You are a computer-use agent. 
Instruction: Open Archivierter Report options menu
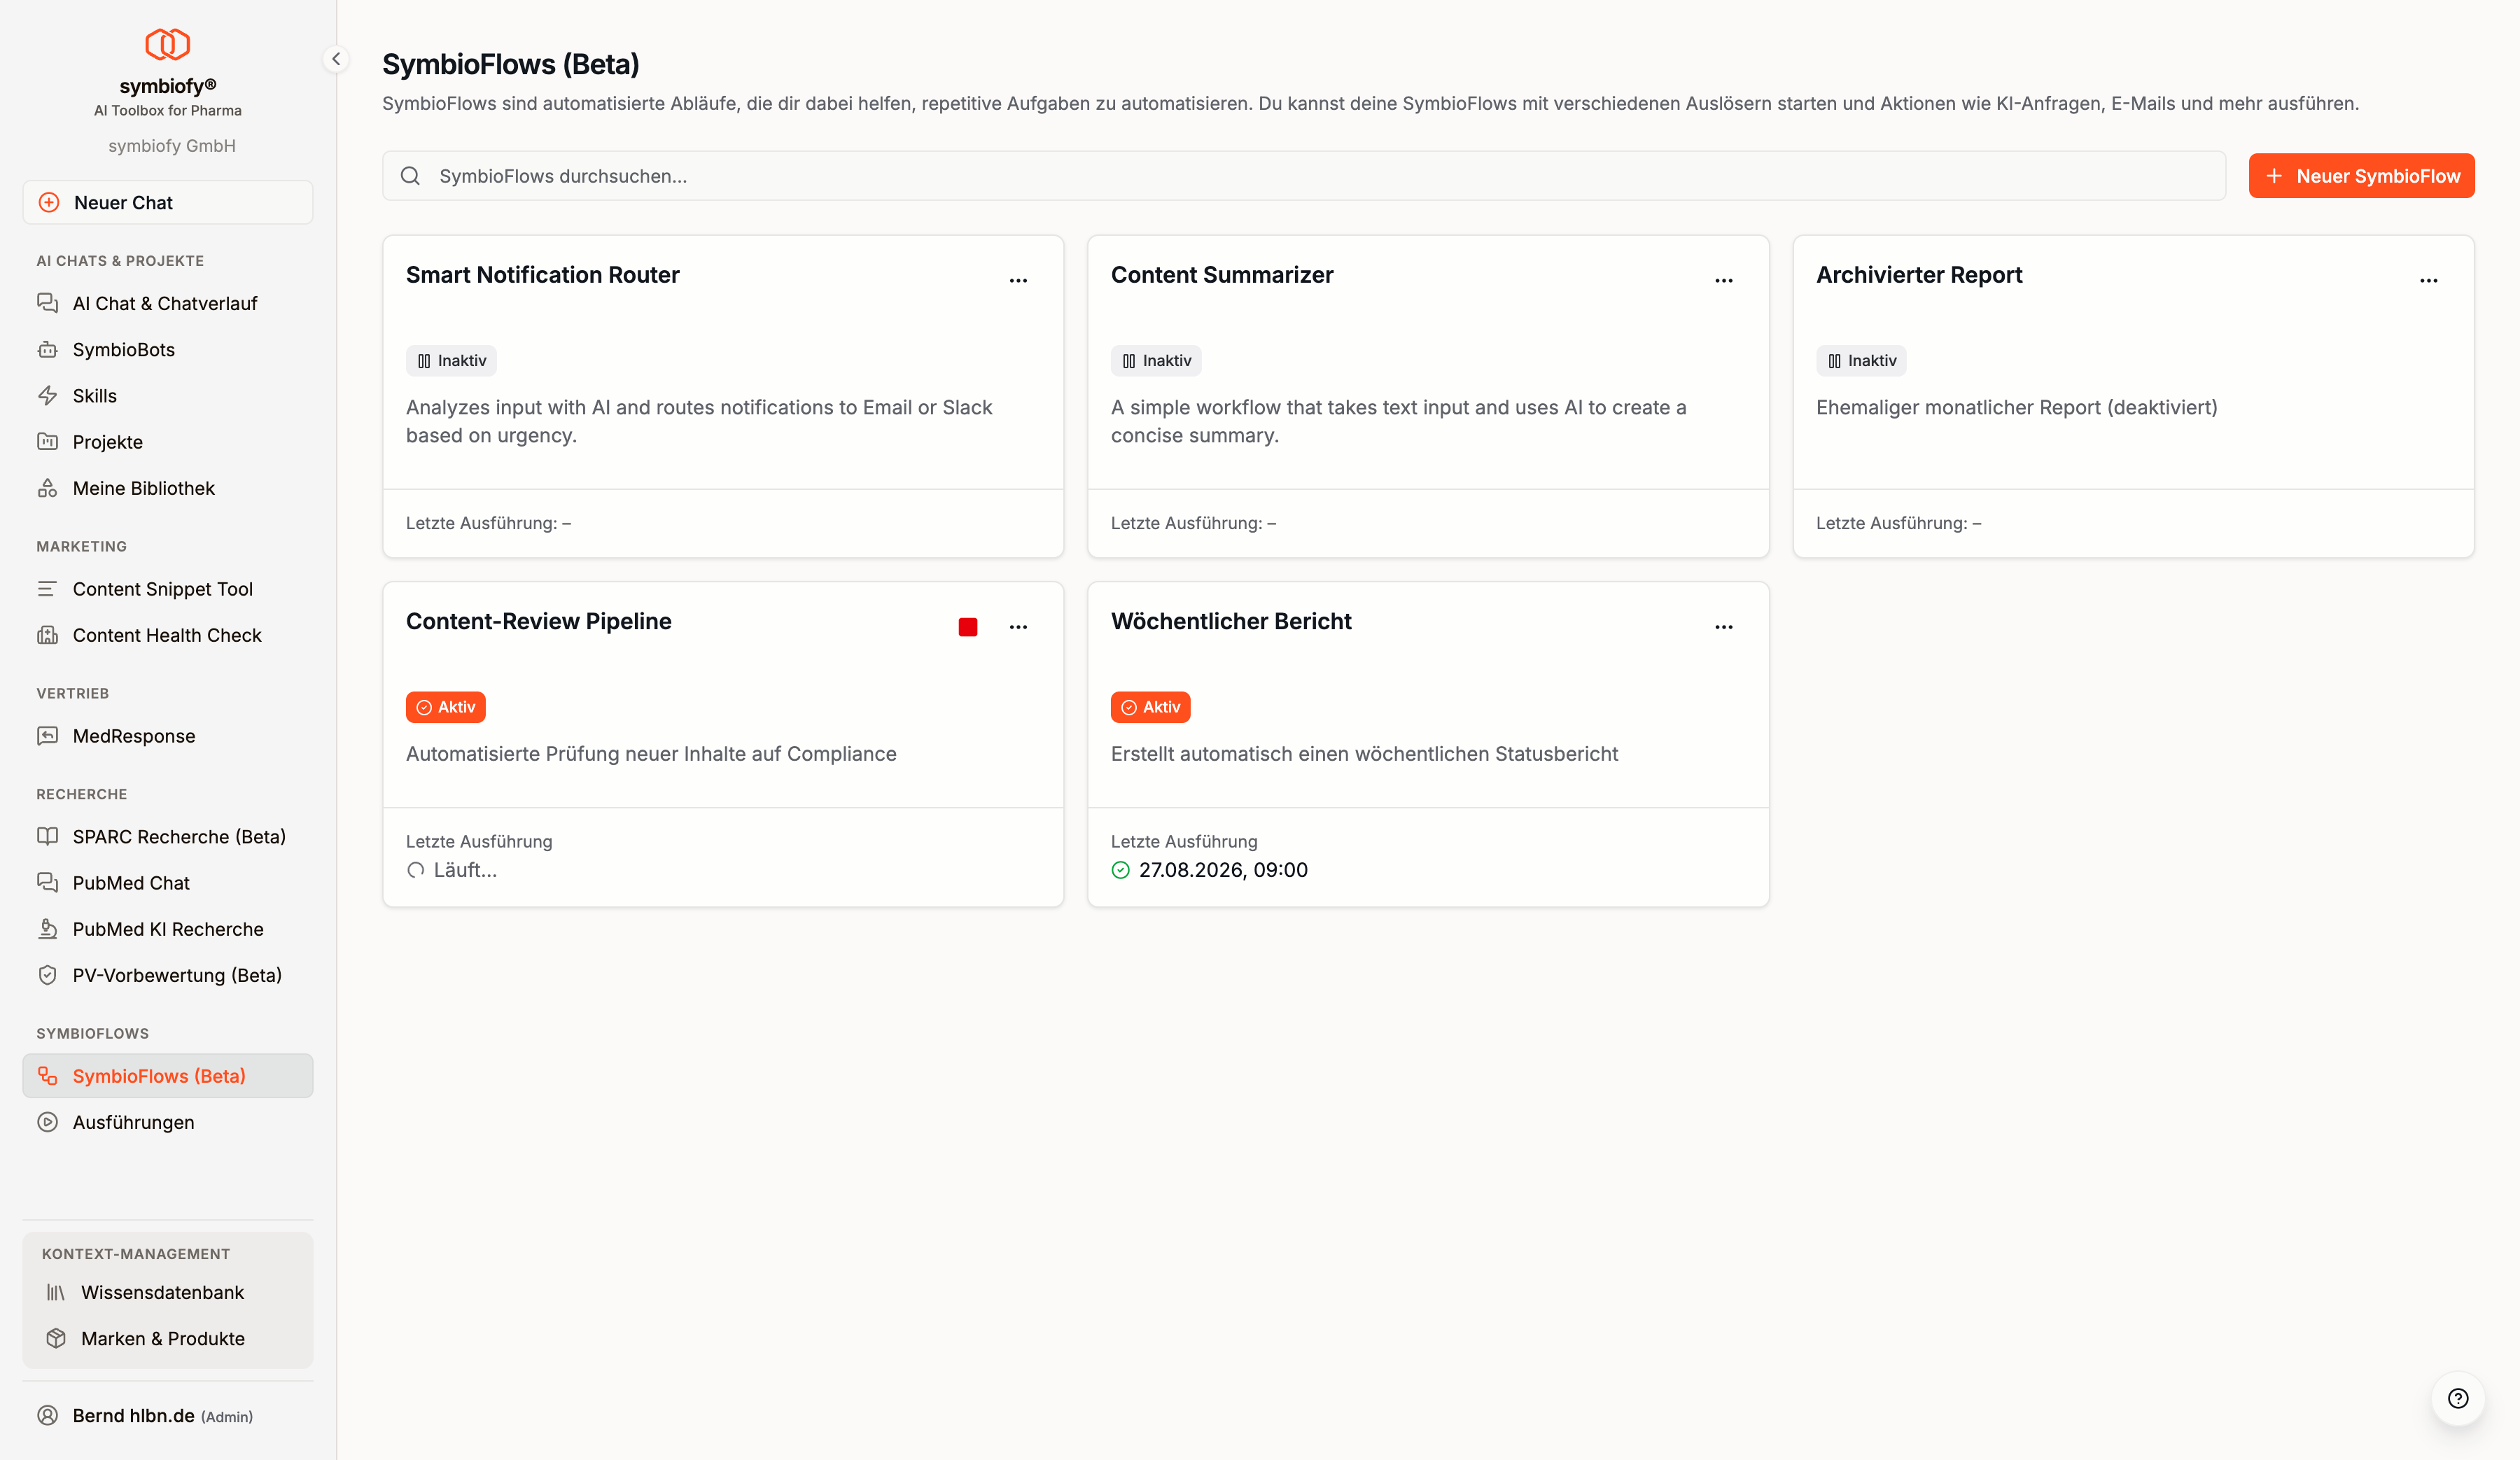2428,281
